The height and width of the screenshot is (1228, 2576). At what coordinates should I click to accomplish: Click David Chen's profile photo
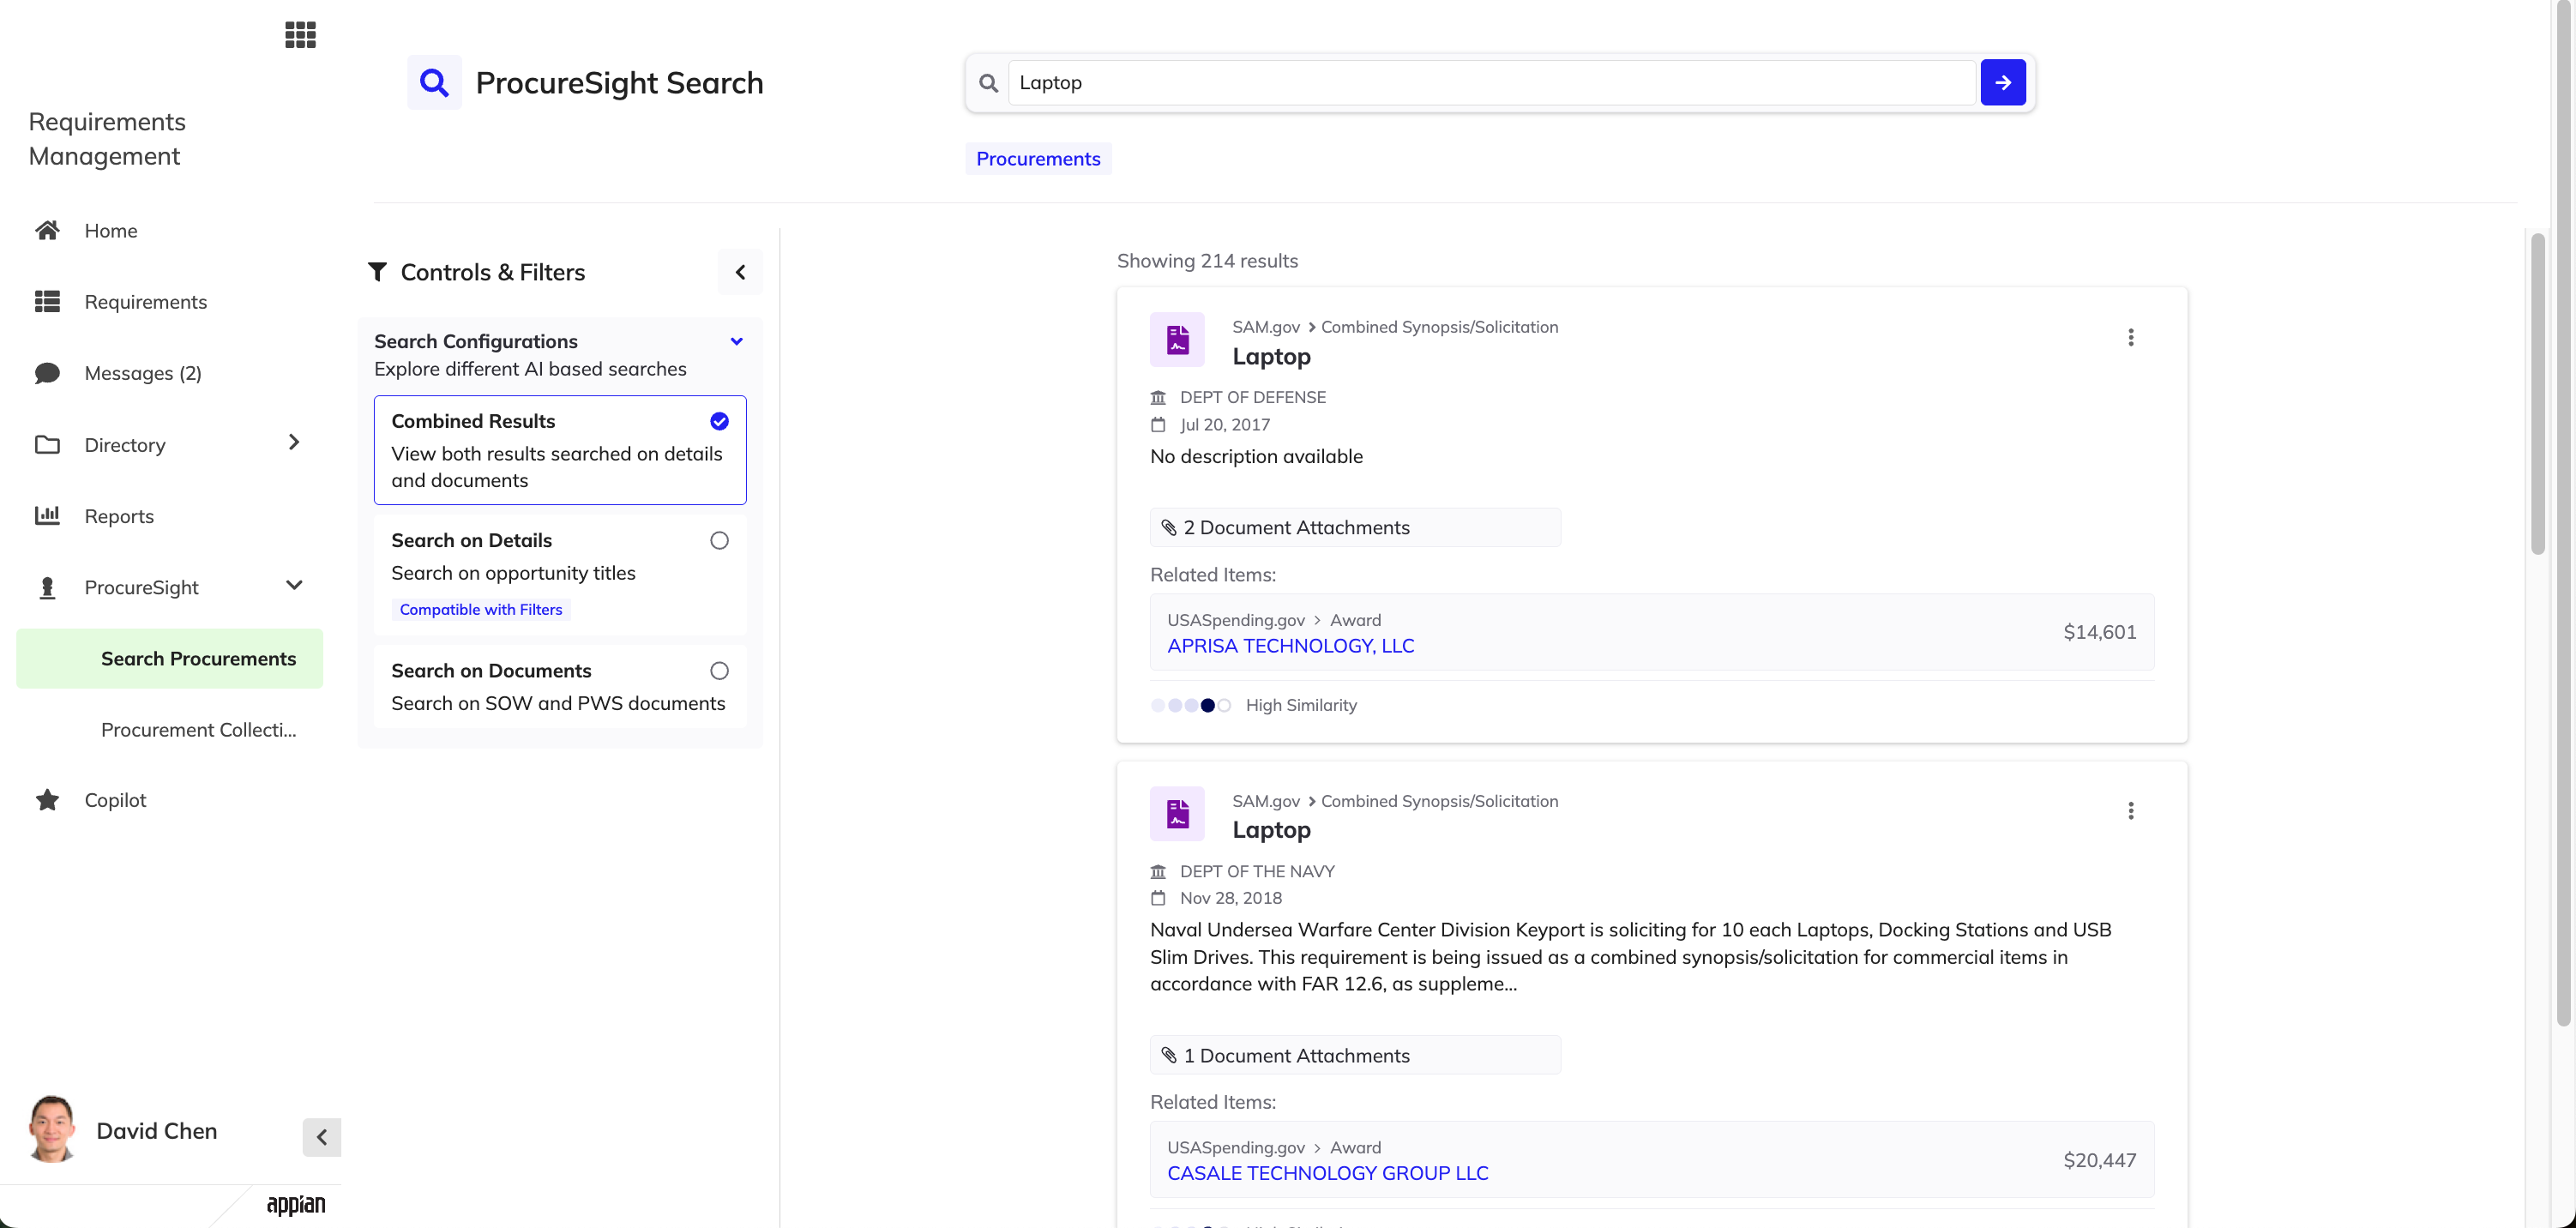52,1129
